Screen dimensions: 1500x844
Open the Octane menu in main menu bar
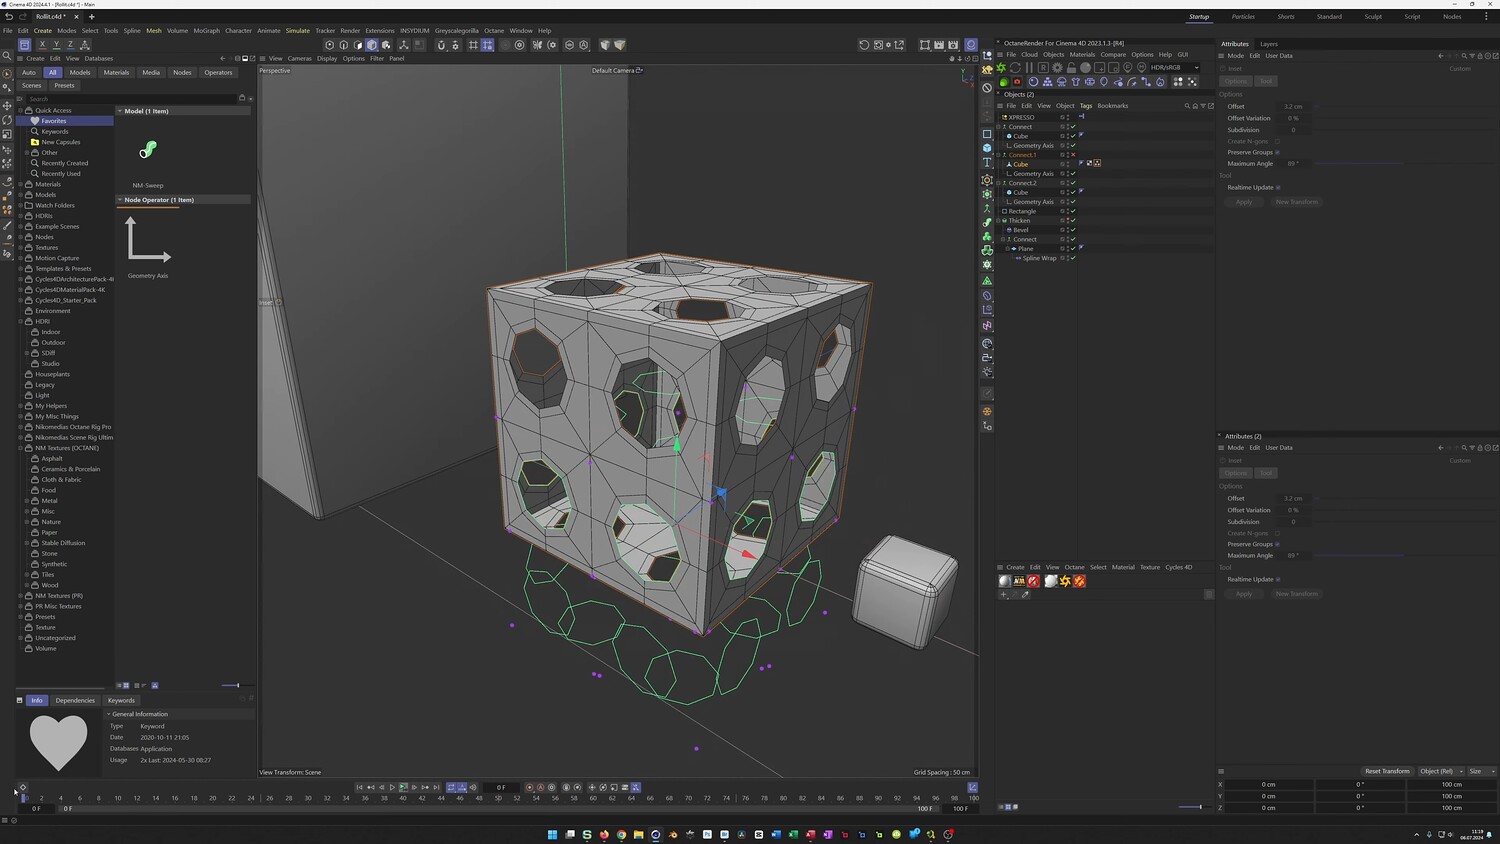tap(494, 31)
